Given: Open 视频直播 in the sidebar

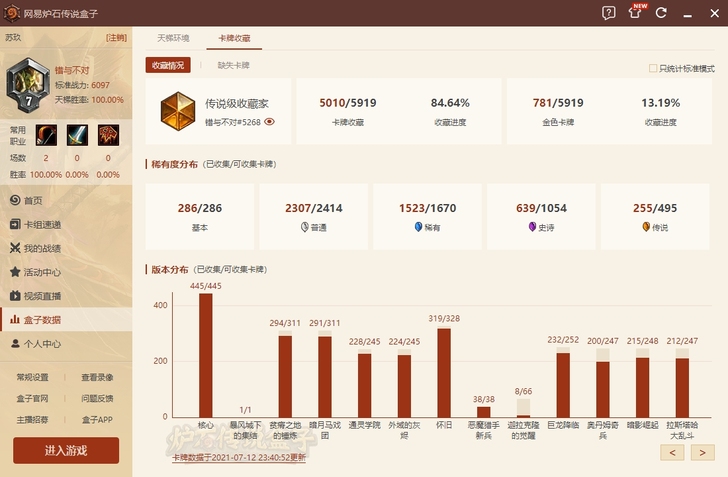Looking at the screenshot, I should (x=66, y=296).
